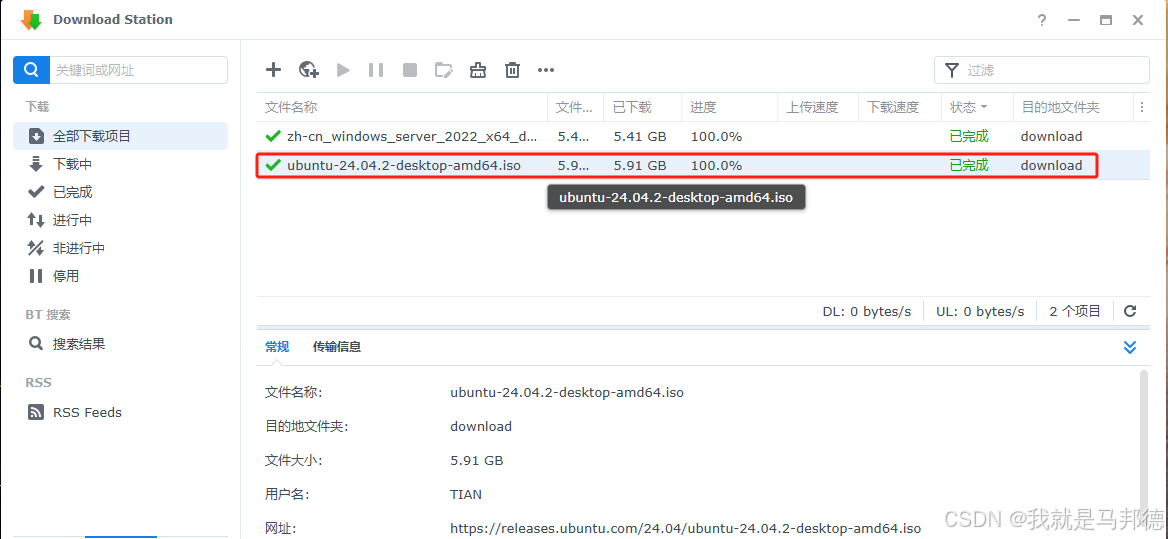Viewport: 1168px width, 539px height.
Task: Select 停用 in the sidebar
Action: (121, 276)
